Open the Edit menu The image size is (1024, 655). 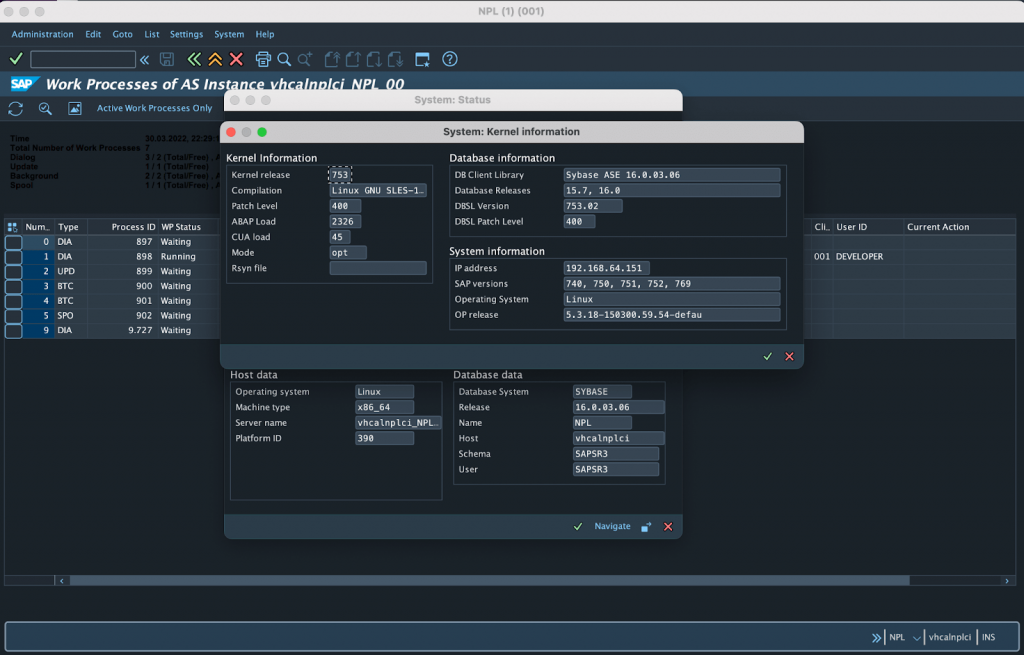[93, 34]
